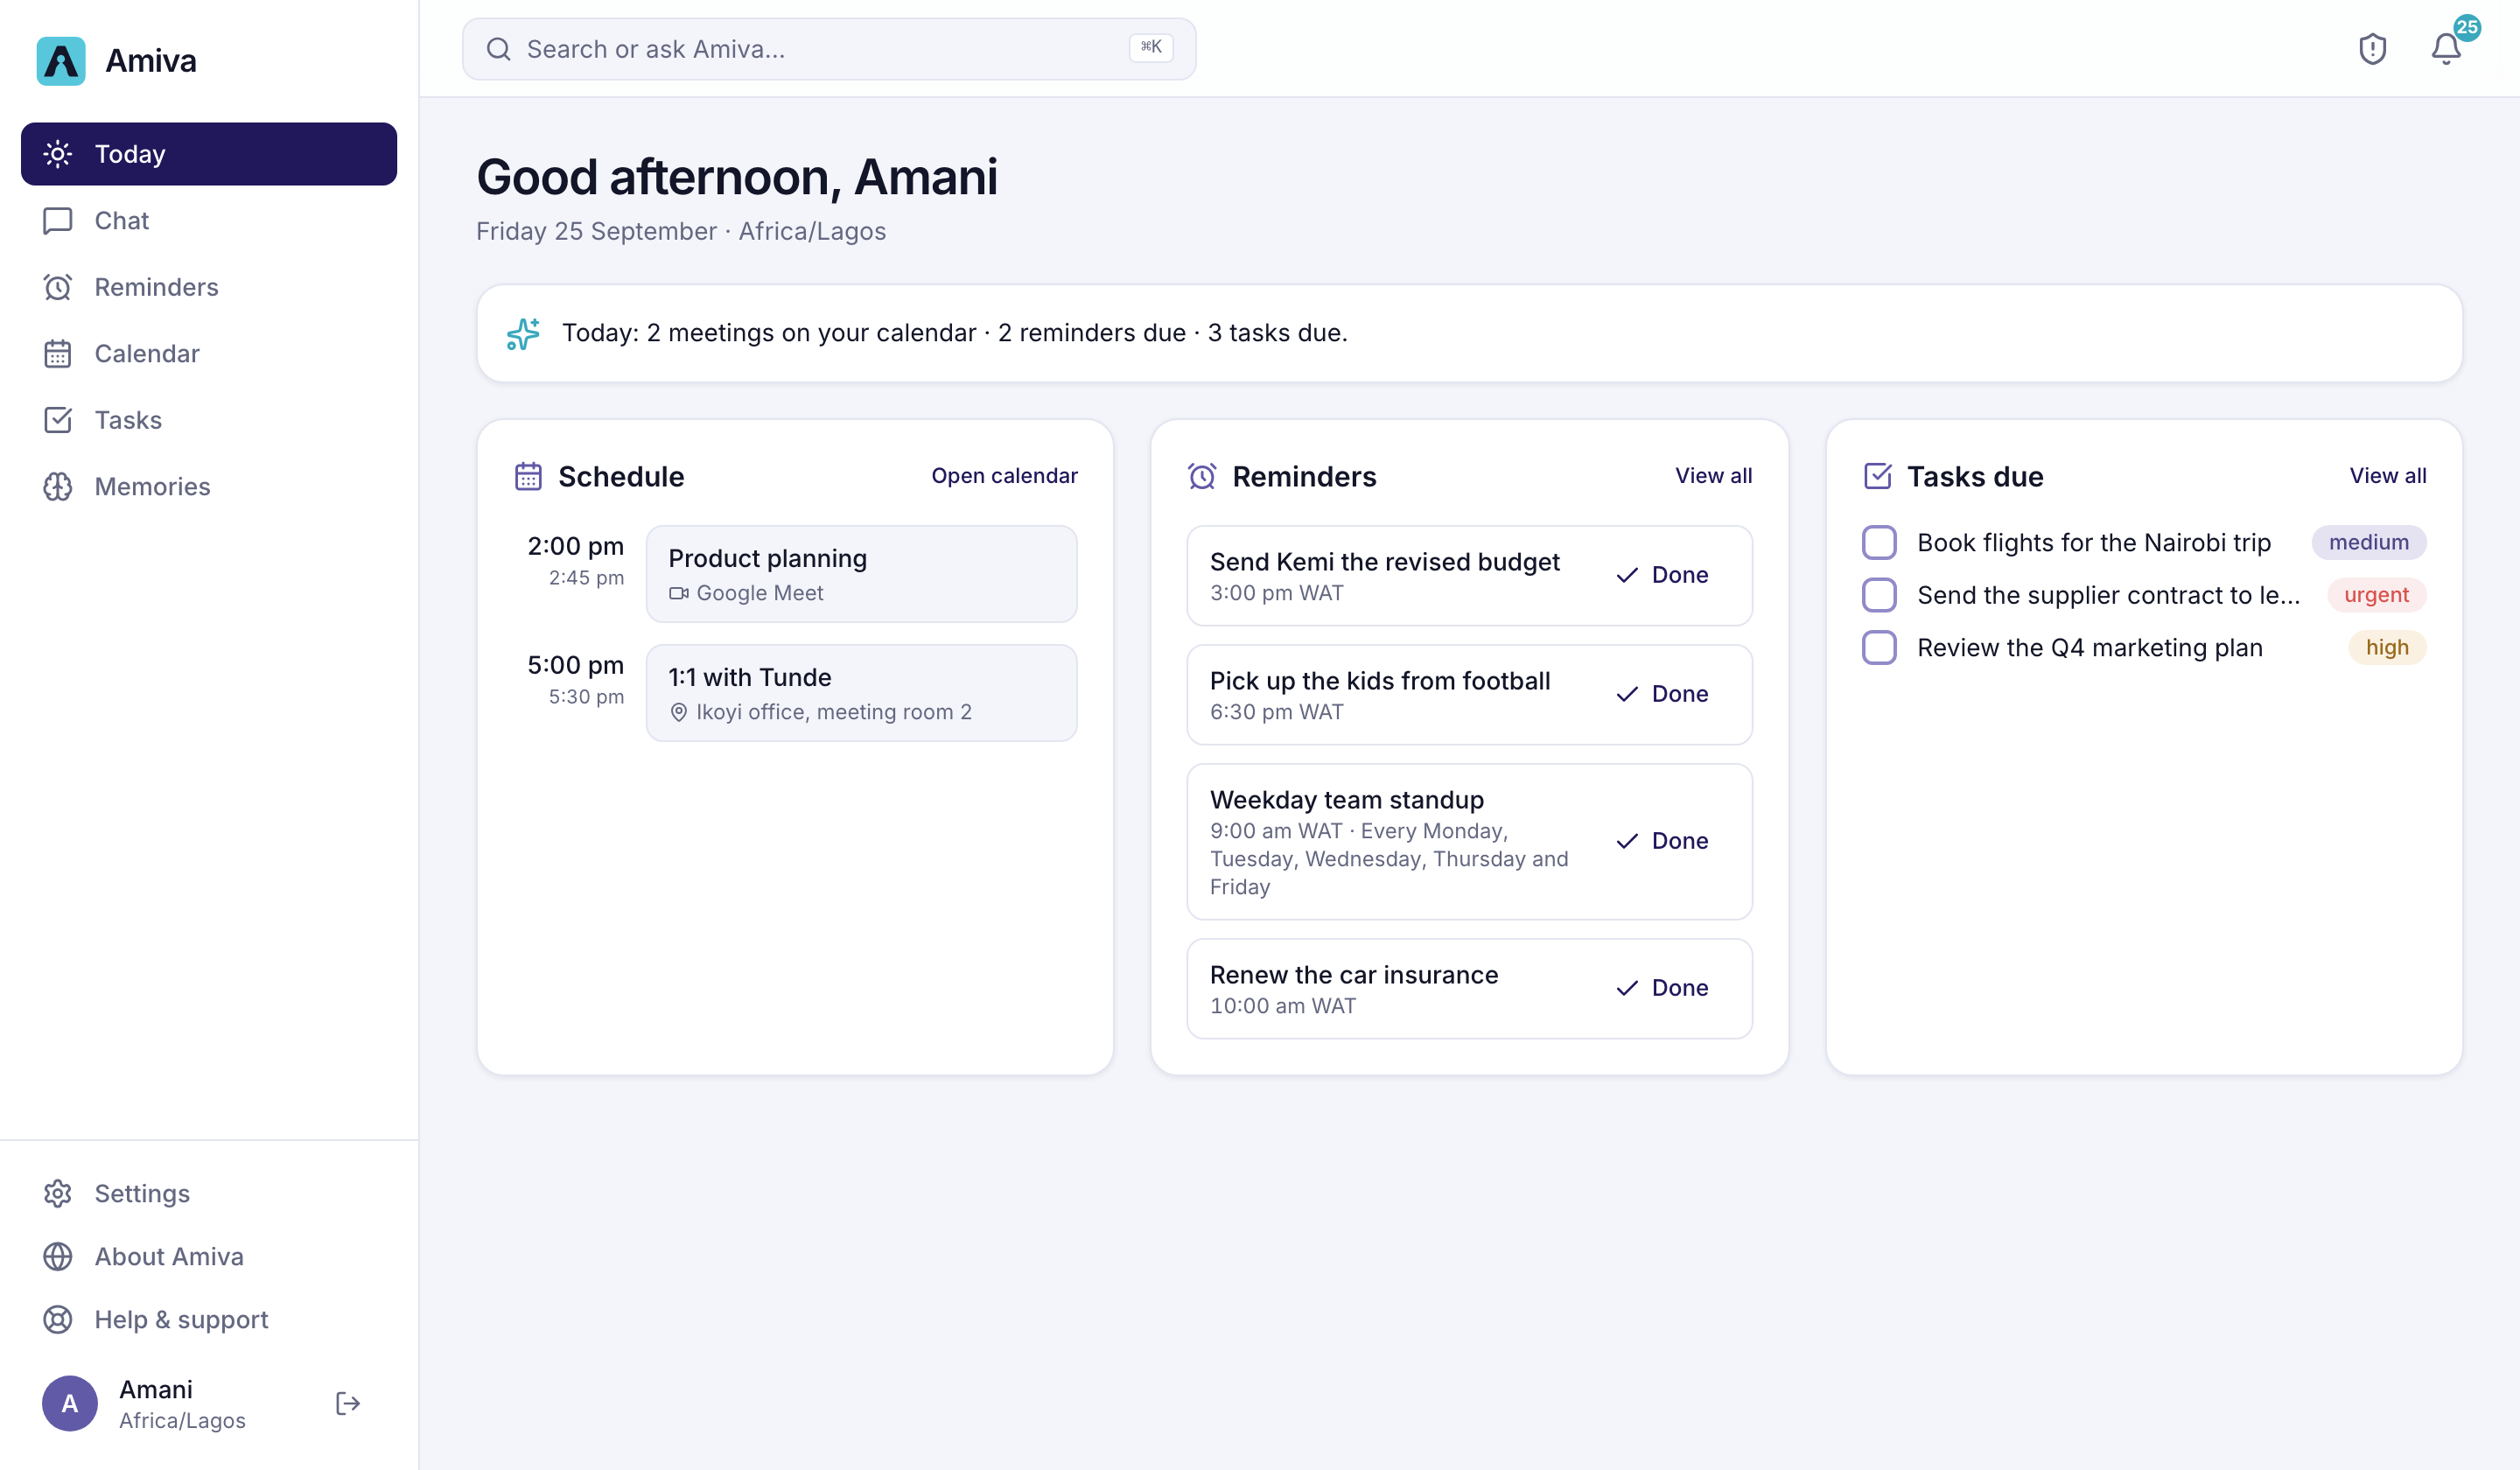Image resolution: width=2520 pixels, height=1470 pixels.
Task: Click the Today sun icon in sidebar
Action: click(58, 154)
